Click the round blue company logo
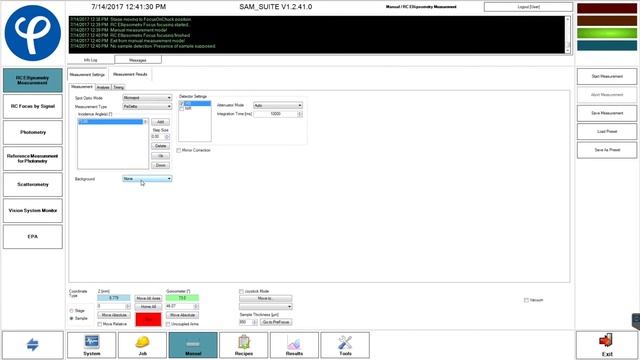The width and height of the screenshot is (640, 360). pyautogui.click(x=33, y=33)
